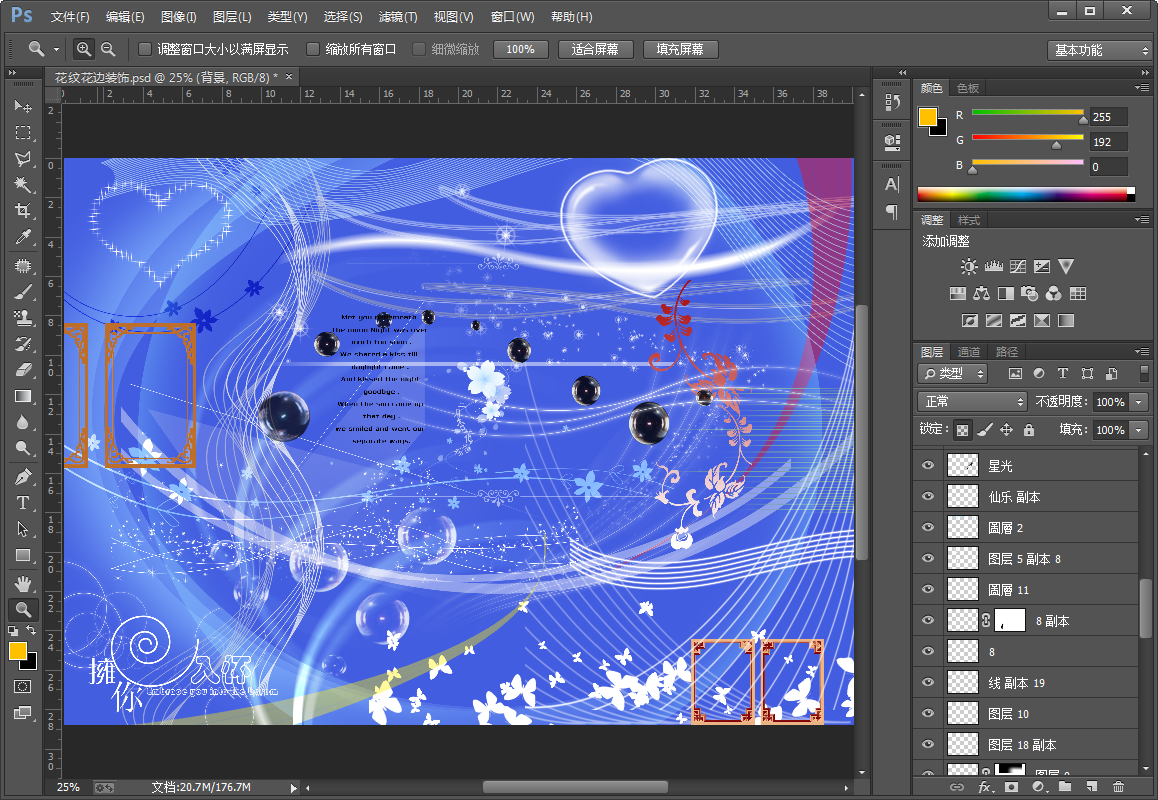Open the 基本功能 workspace dropdown
1158x800 pixels.
1102,50
